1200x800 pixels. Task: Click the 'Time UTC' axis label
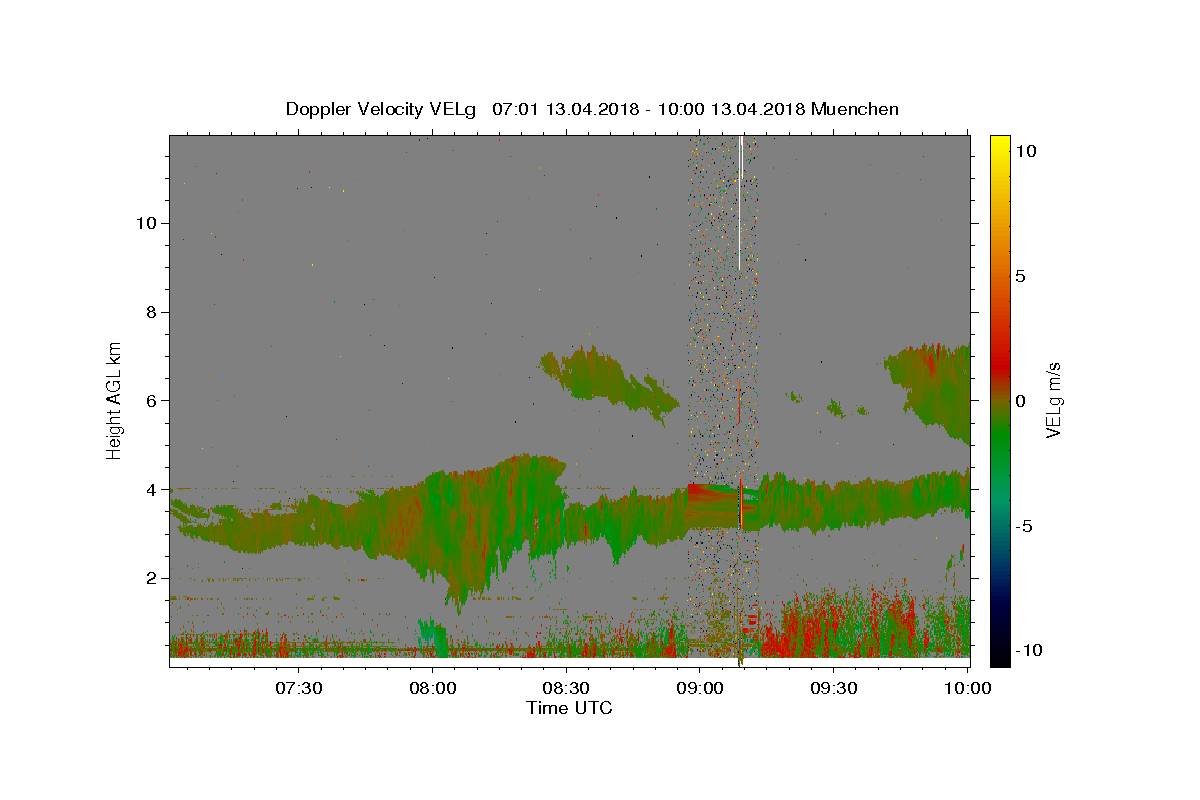(569, 708)
